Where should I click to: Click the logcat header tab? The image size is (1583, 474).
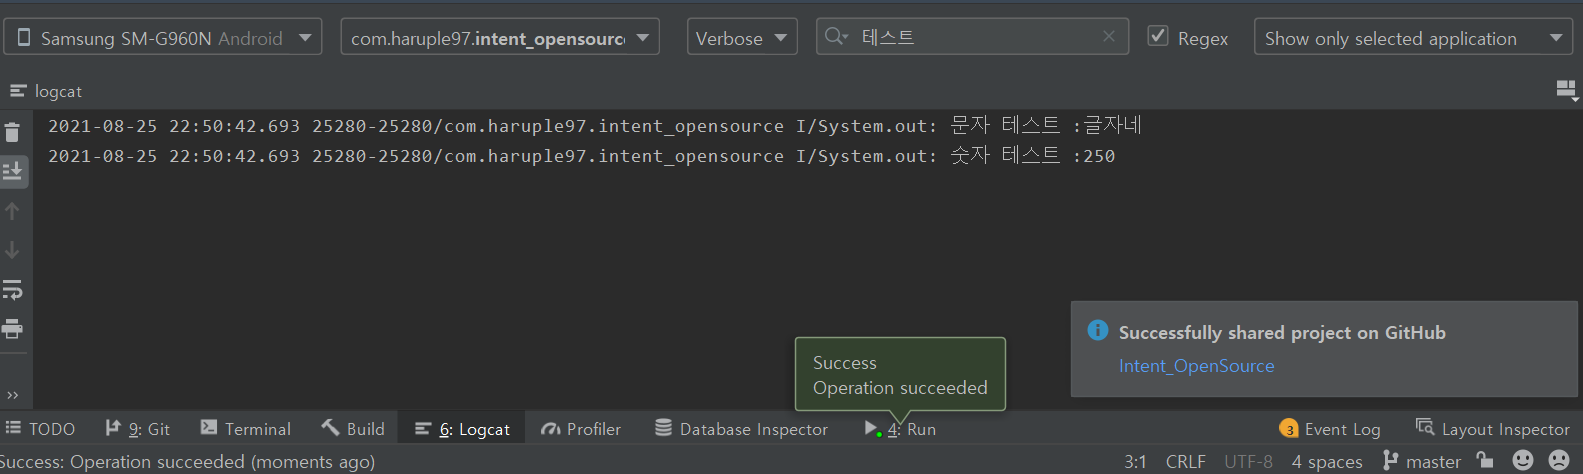pyautogui.click(x=46, y=91)
